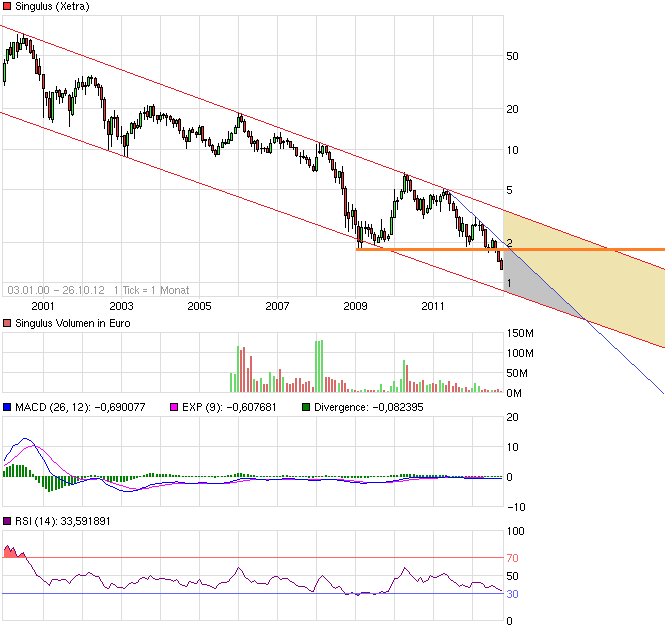Click the price axis value 20 on main chart
Screen dimensions: 665x629
tap(512, 109)
